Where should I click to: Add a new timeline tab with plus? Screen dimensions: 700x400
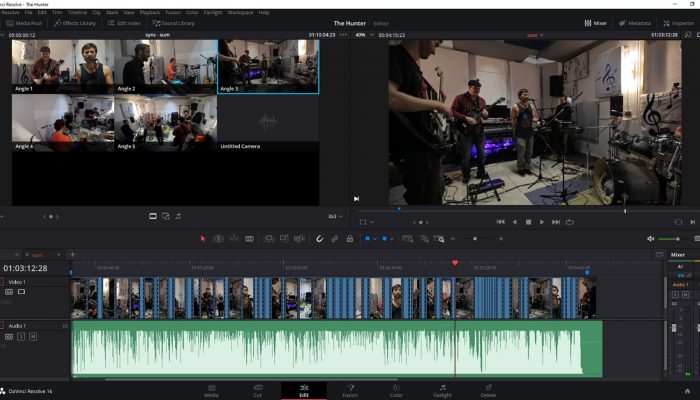tap(72, 255)
